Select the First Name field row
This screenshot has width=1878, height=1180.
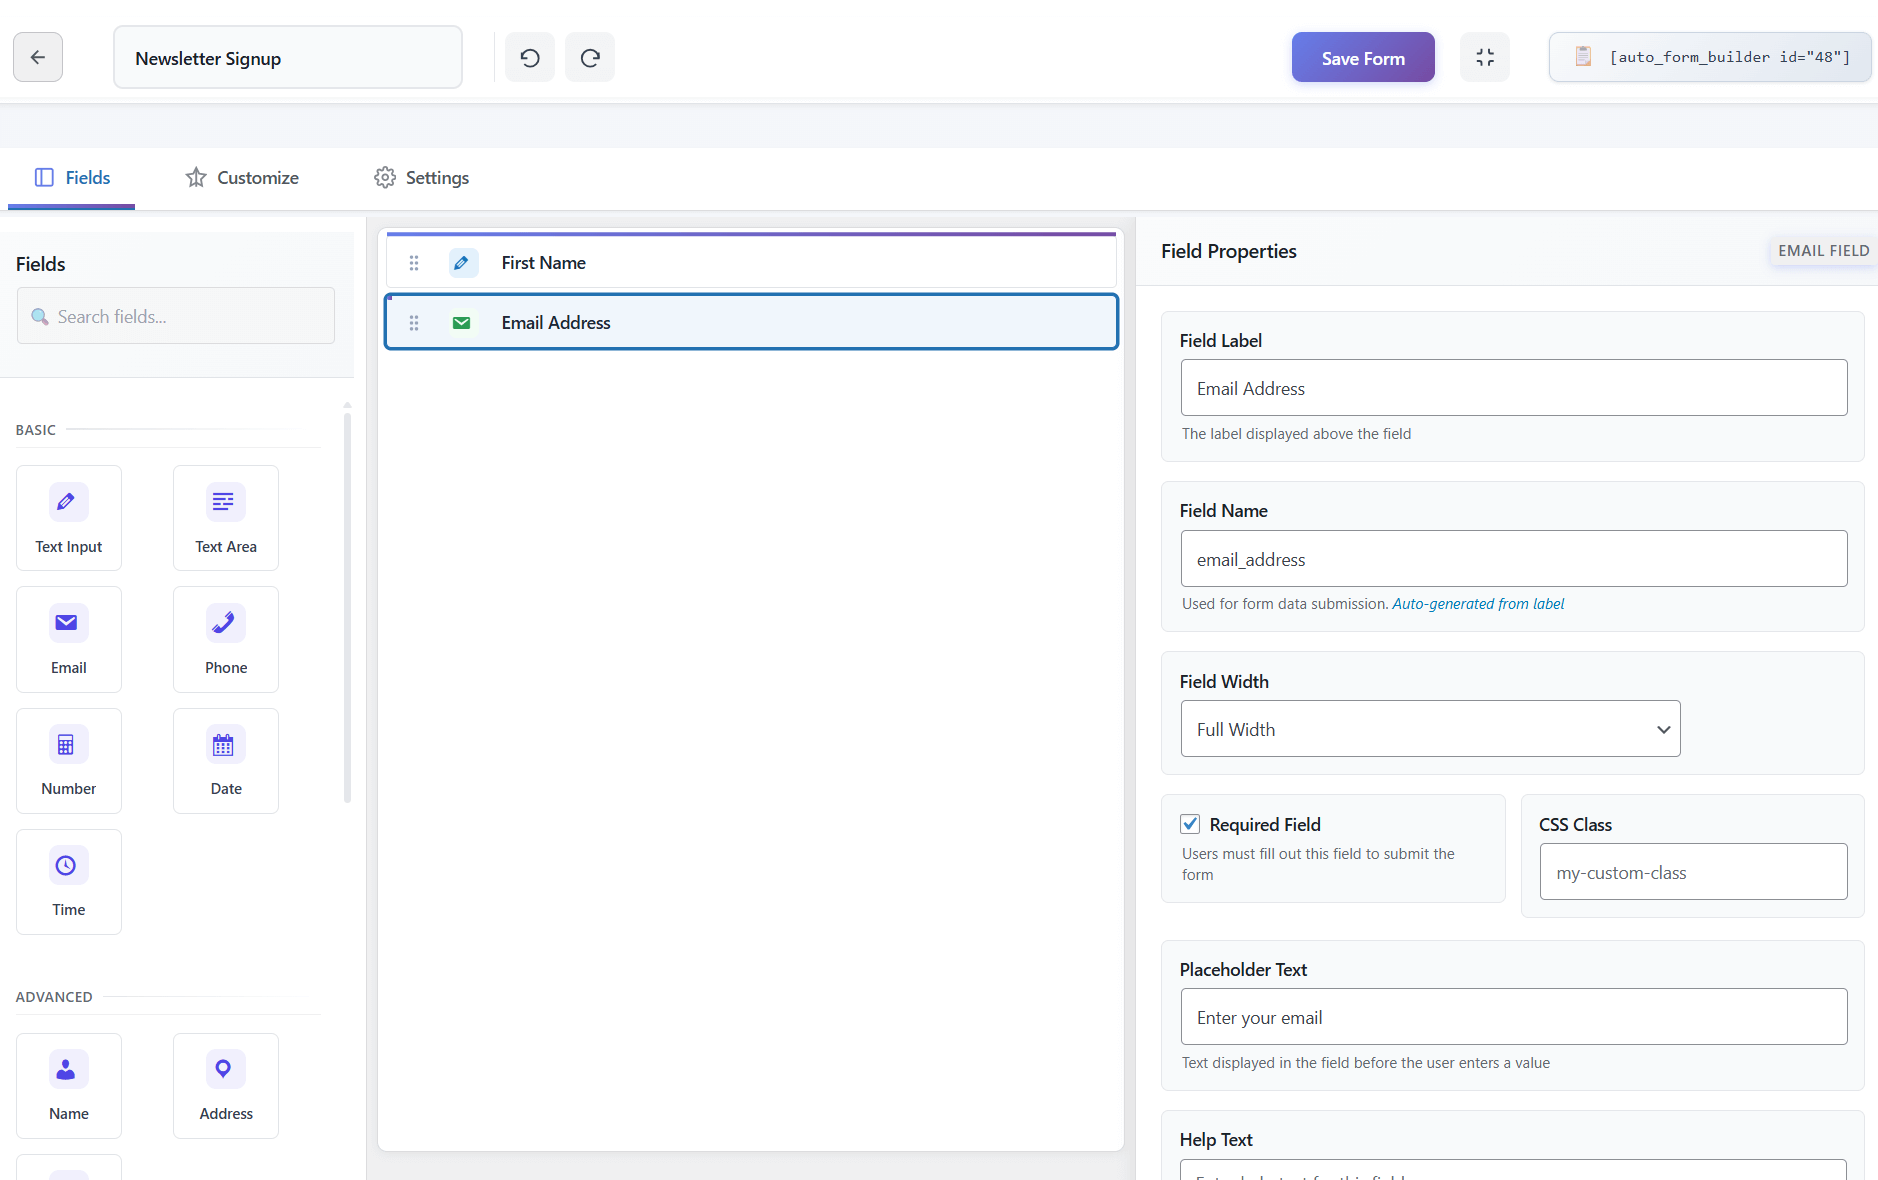click(x=750, y=262)
